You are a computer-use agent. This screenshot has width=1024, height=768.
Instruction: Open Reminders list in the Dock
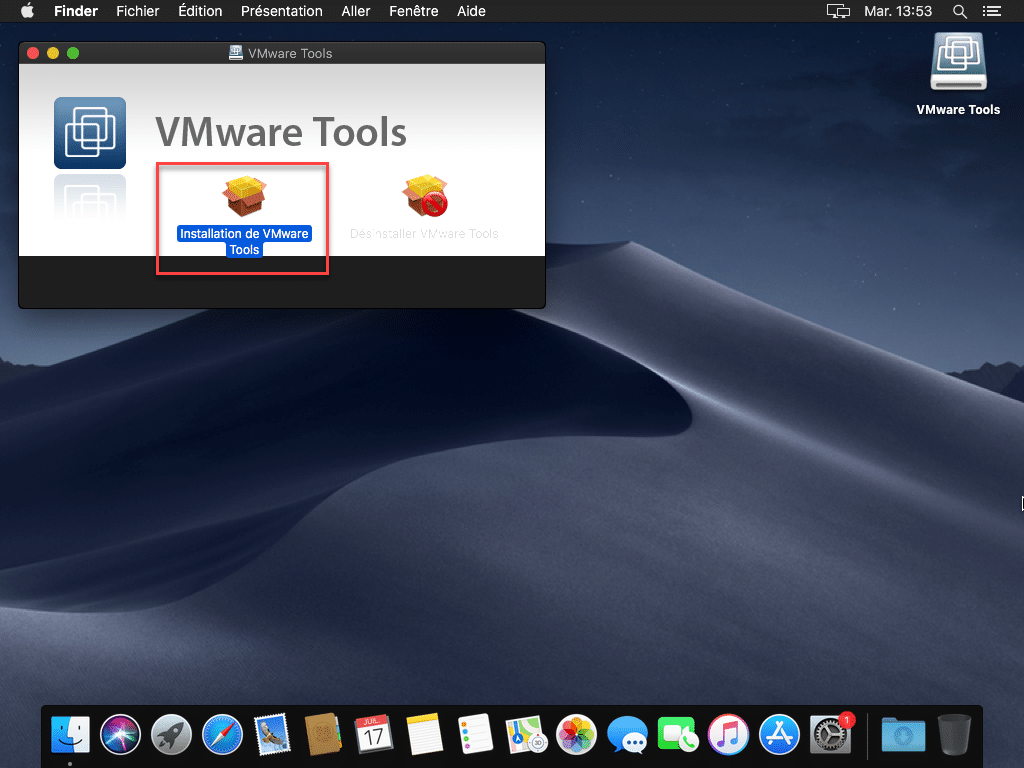coord(475,734)
